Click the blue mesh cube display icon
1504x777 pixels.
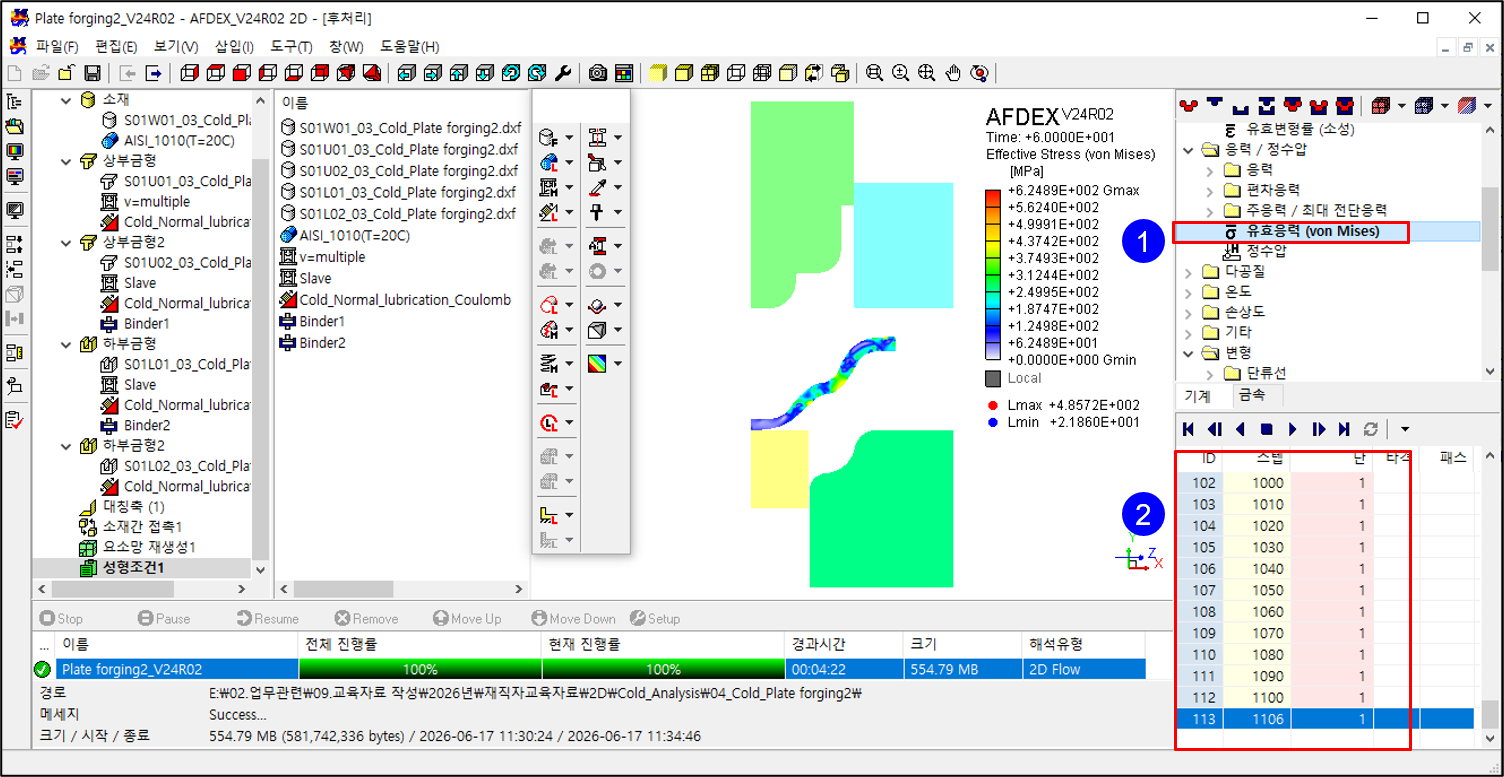point(1425,104)
